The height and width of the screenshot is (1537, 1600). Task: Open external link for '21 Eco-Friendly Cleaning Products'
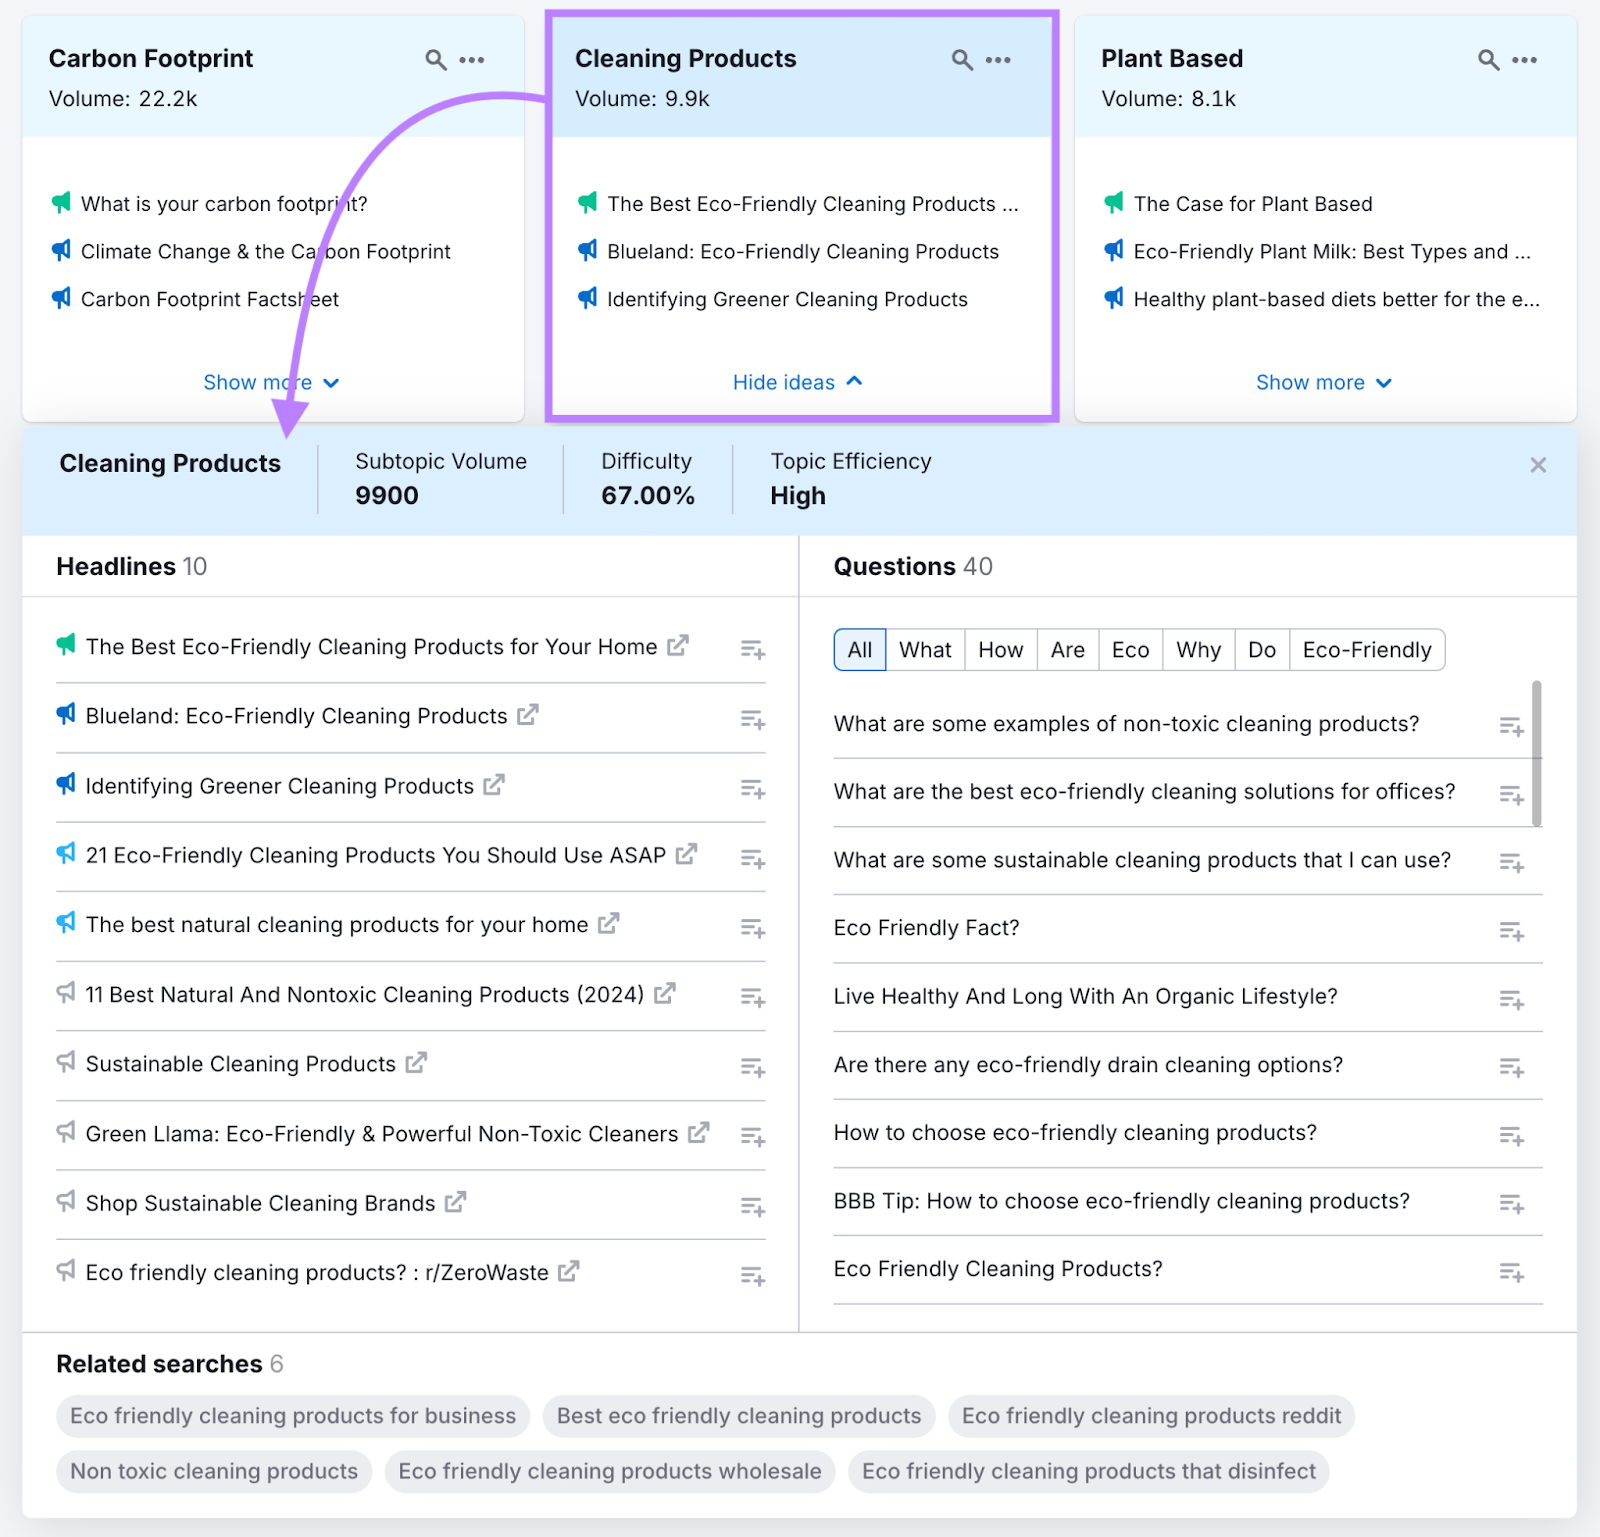(686, 855)
